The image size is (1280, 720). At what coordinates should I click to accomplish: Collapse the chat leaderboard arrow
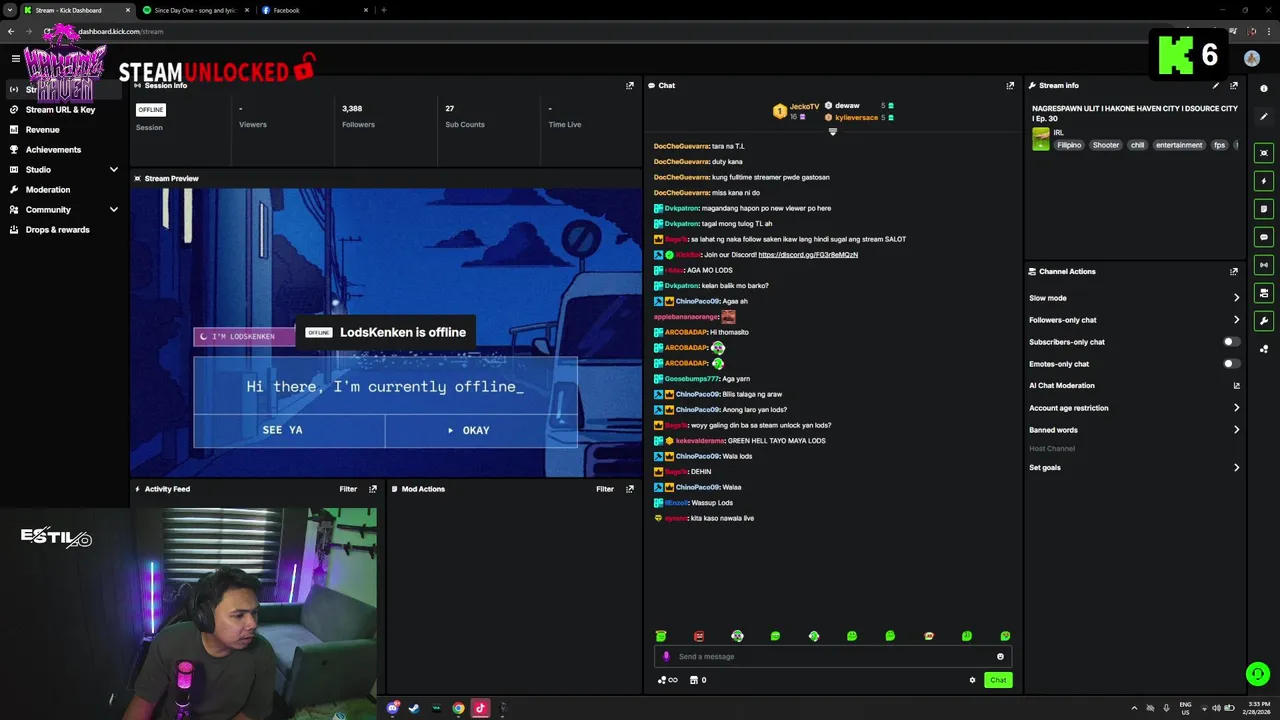click(832, 132)
